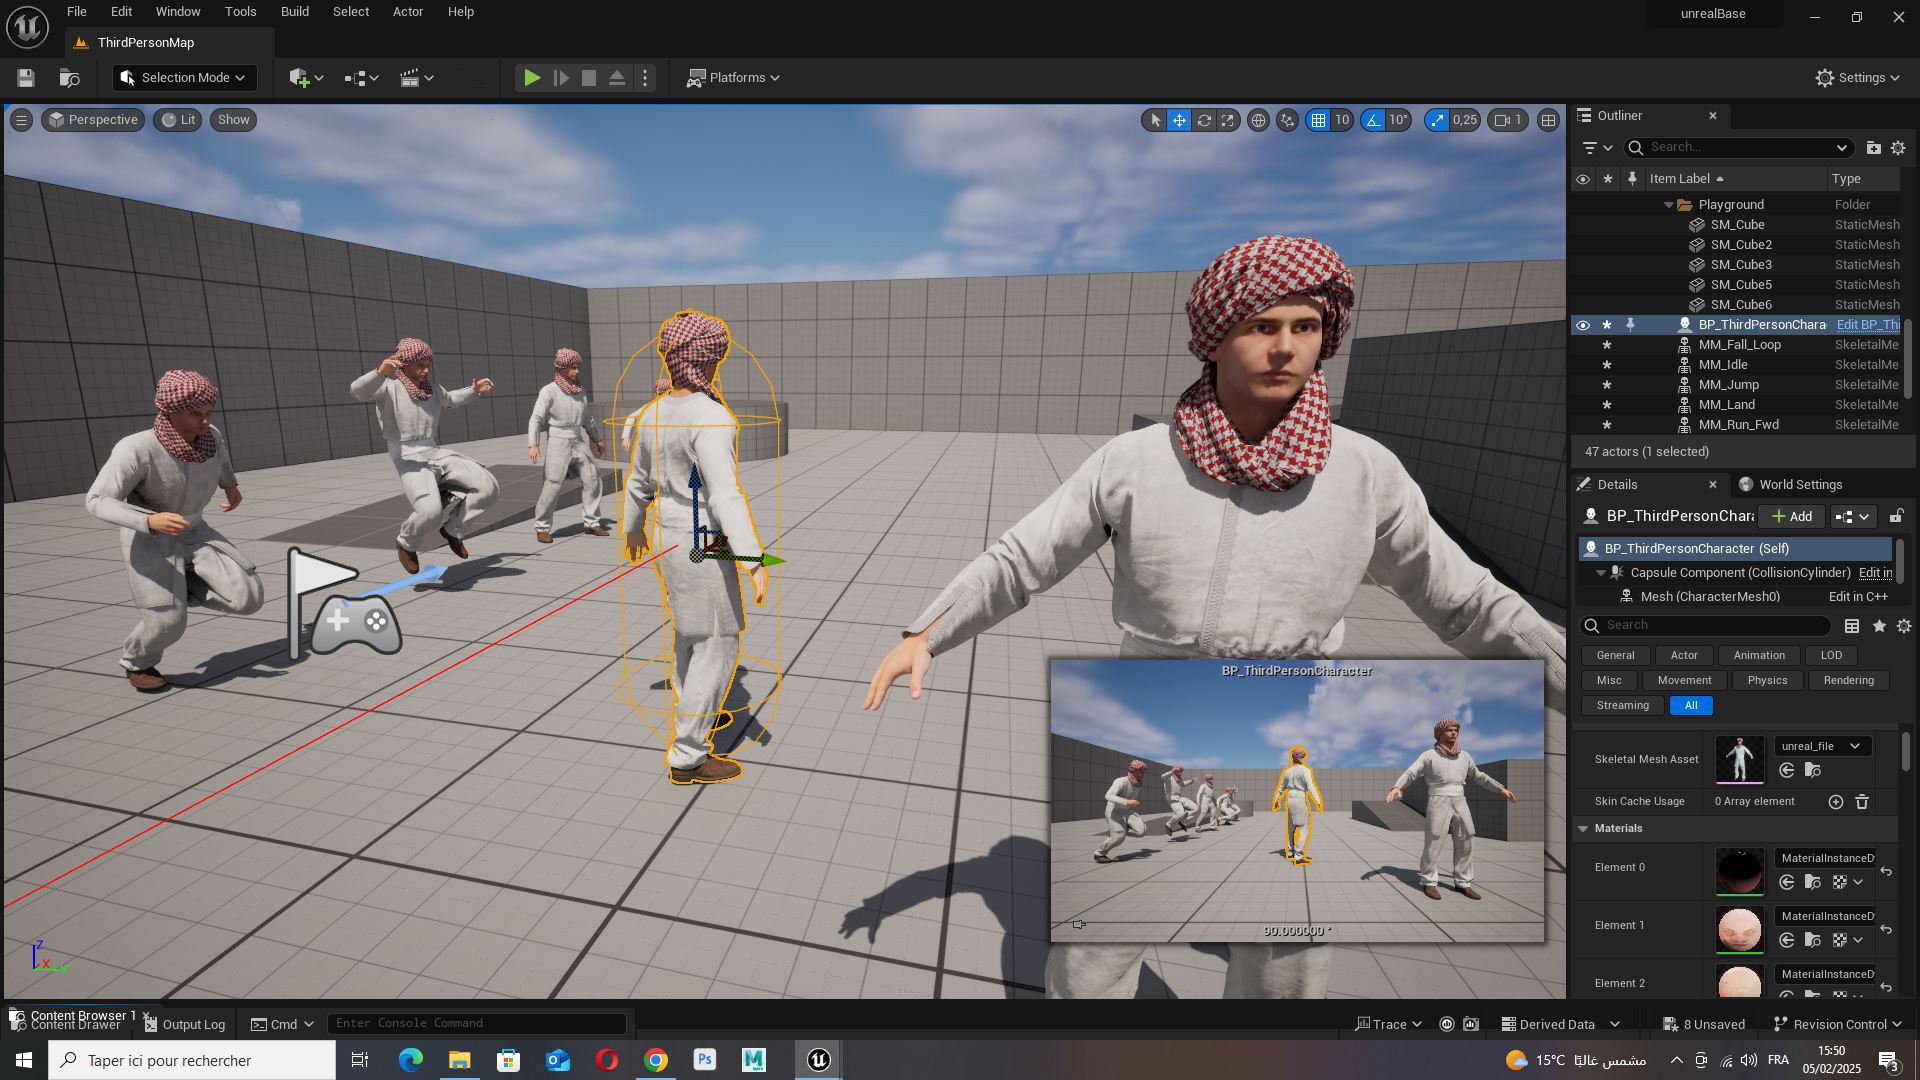Screen dimensions: 1920x1080
Task: Toggle surface snapping icon
Action: click(x=1288, y=120)
